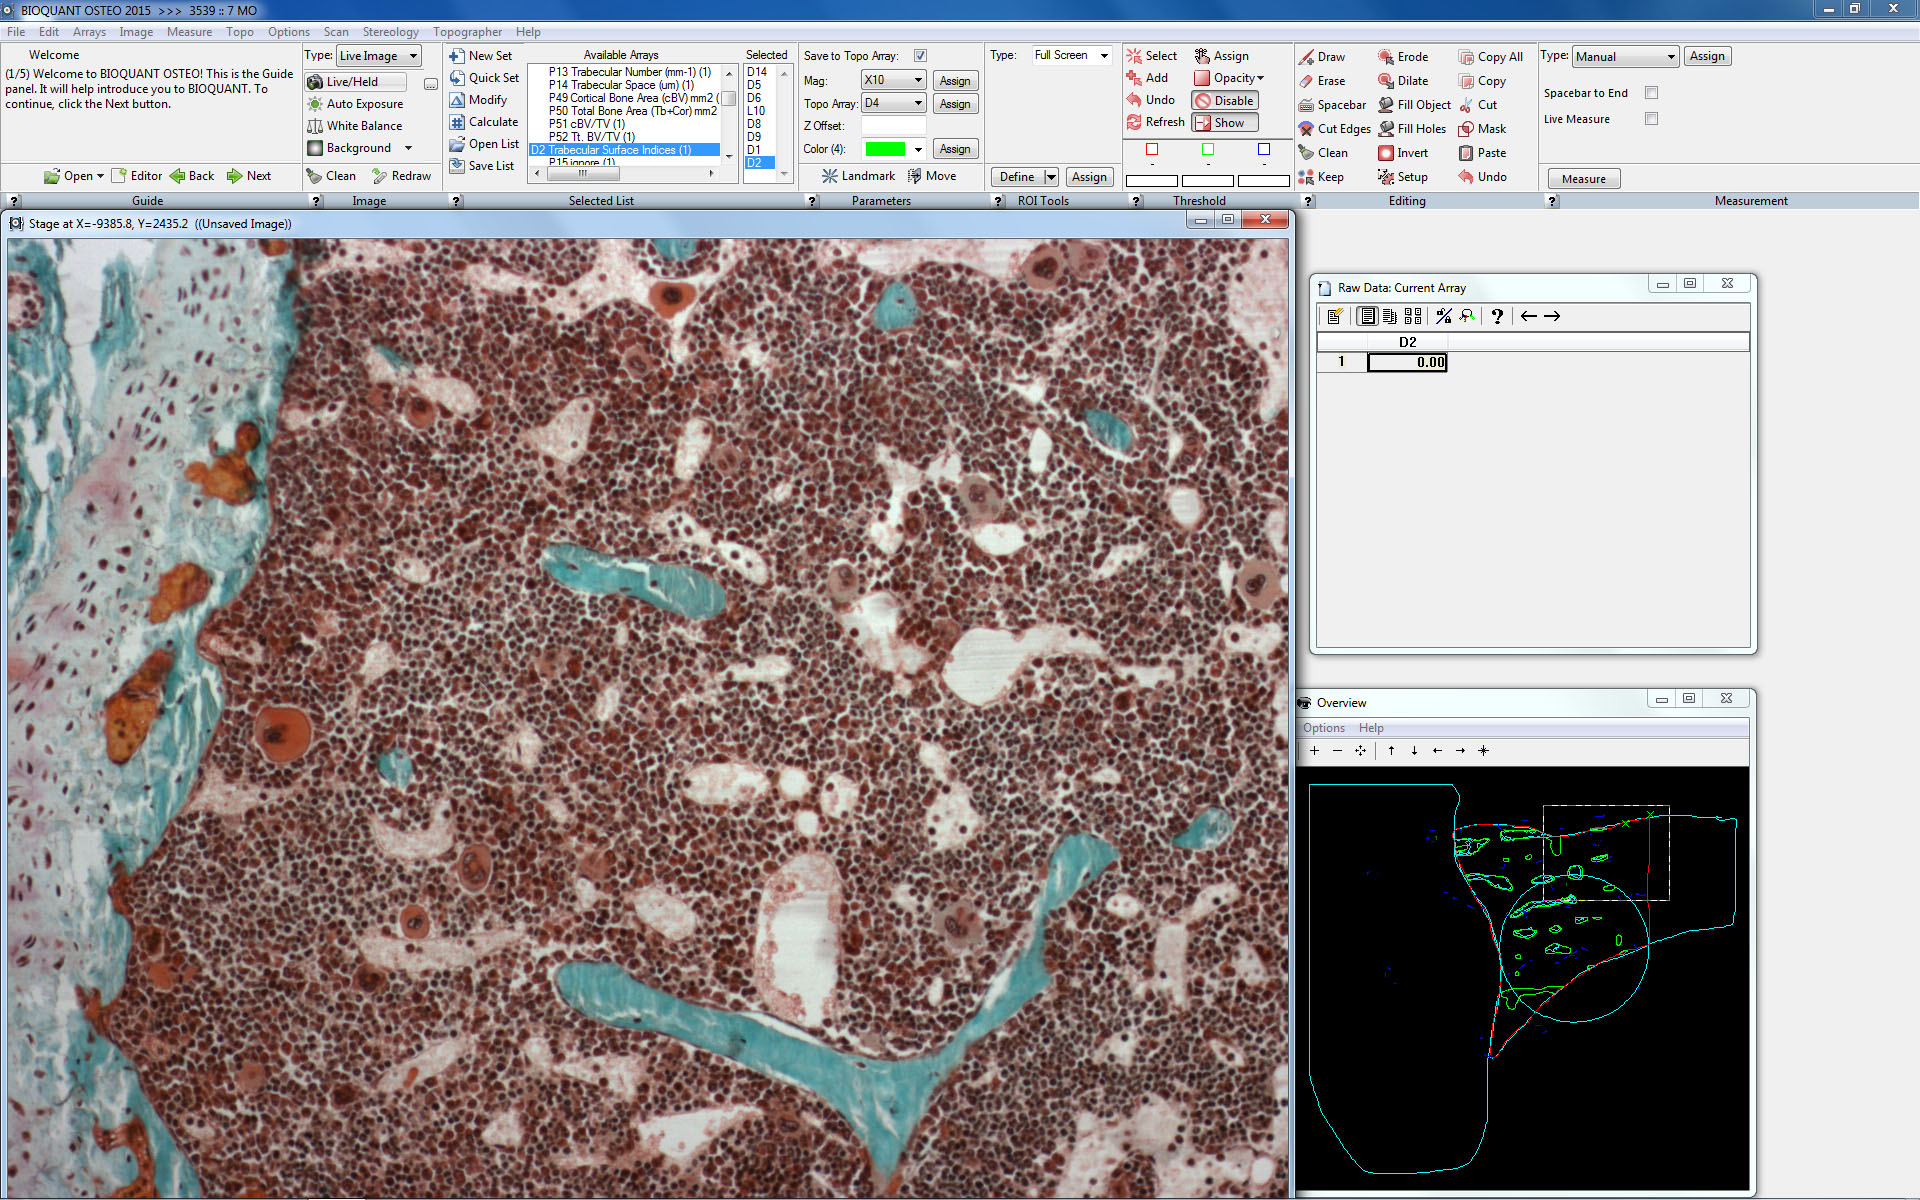Click the Next button in Guide
Screen dimensions: 1920x1200
click(x=249, y=176)
